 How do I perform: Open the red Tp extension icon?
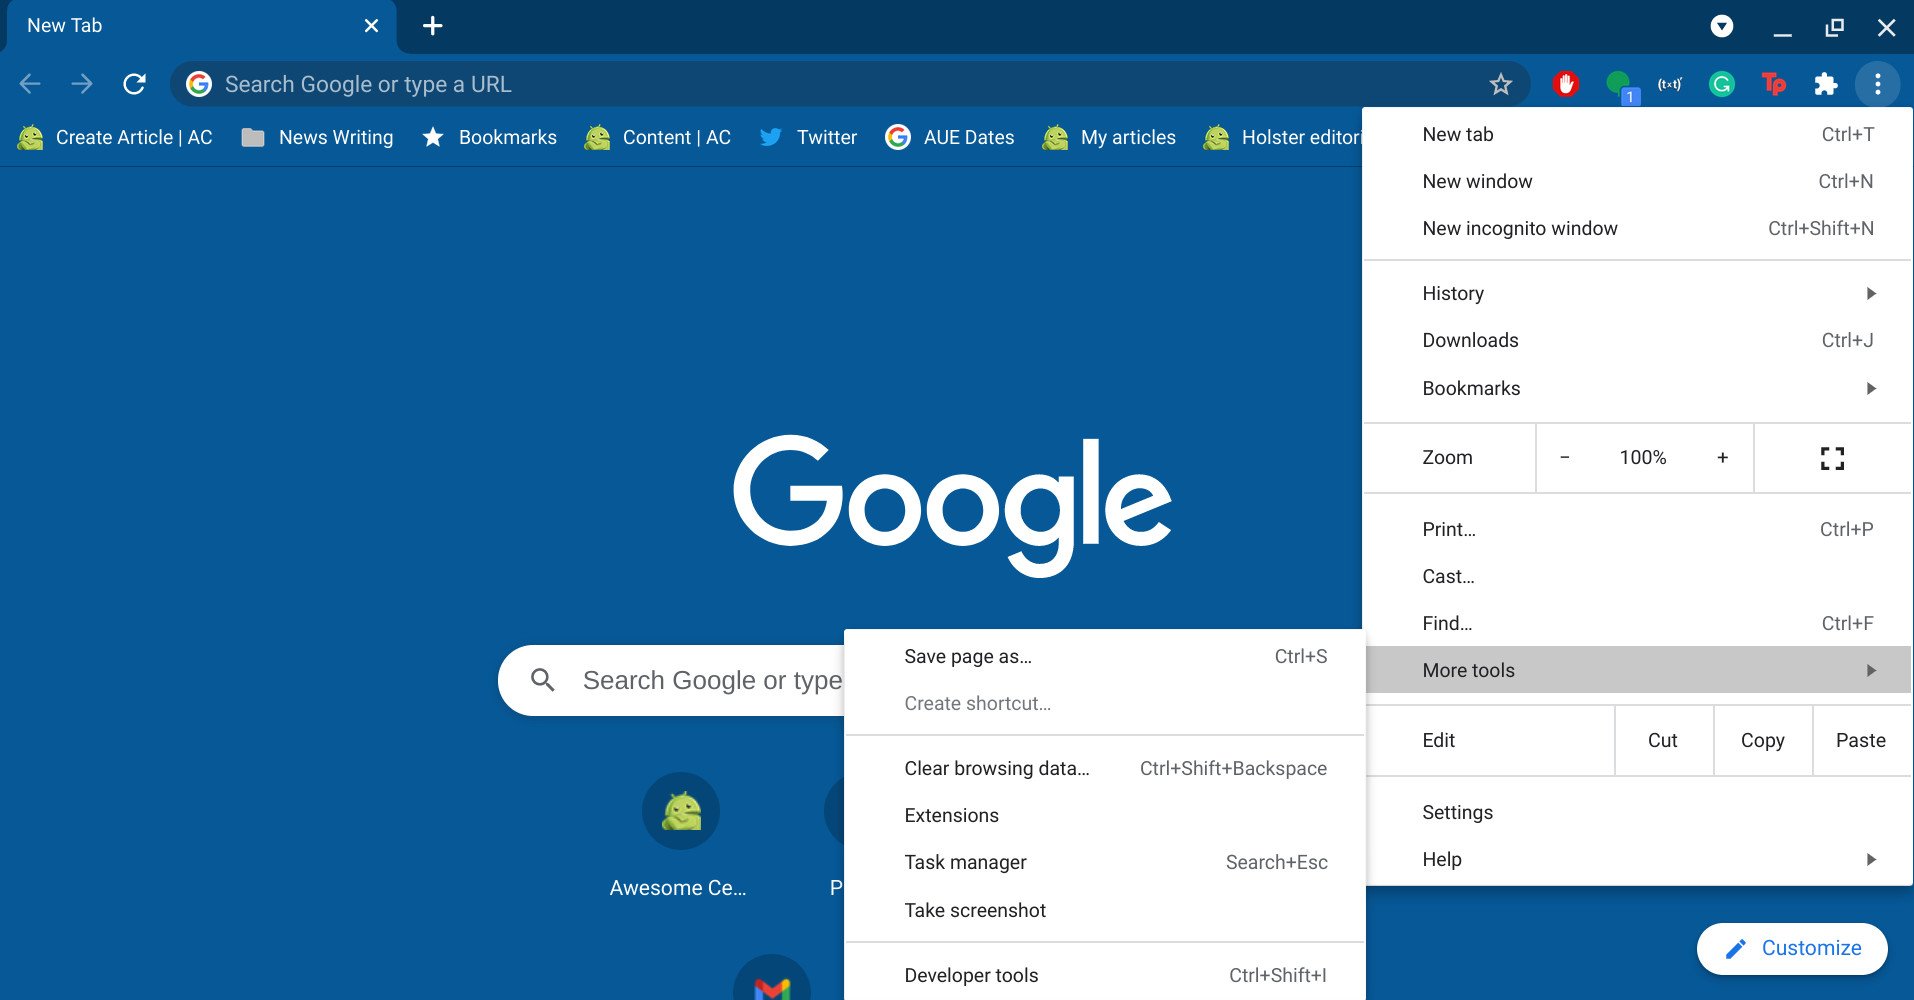(x=1774, y=84)
